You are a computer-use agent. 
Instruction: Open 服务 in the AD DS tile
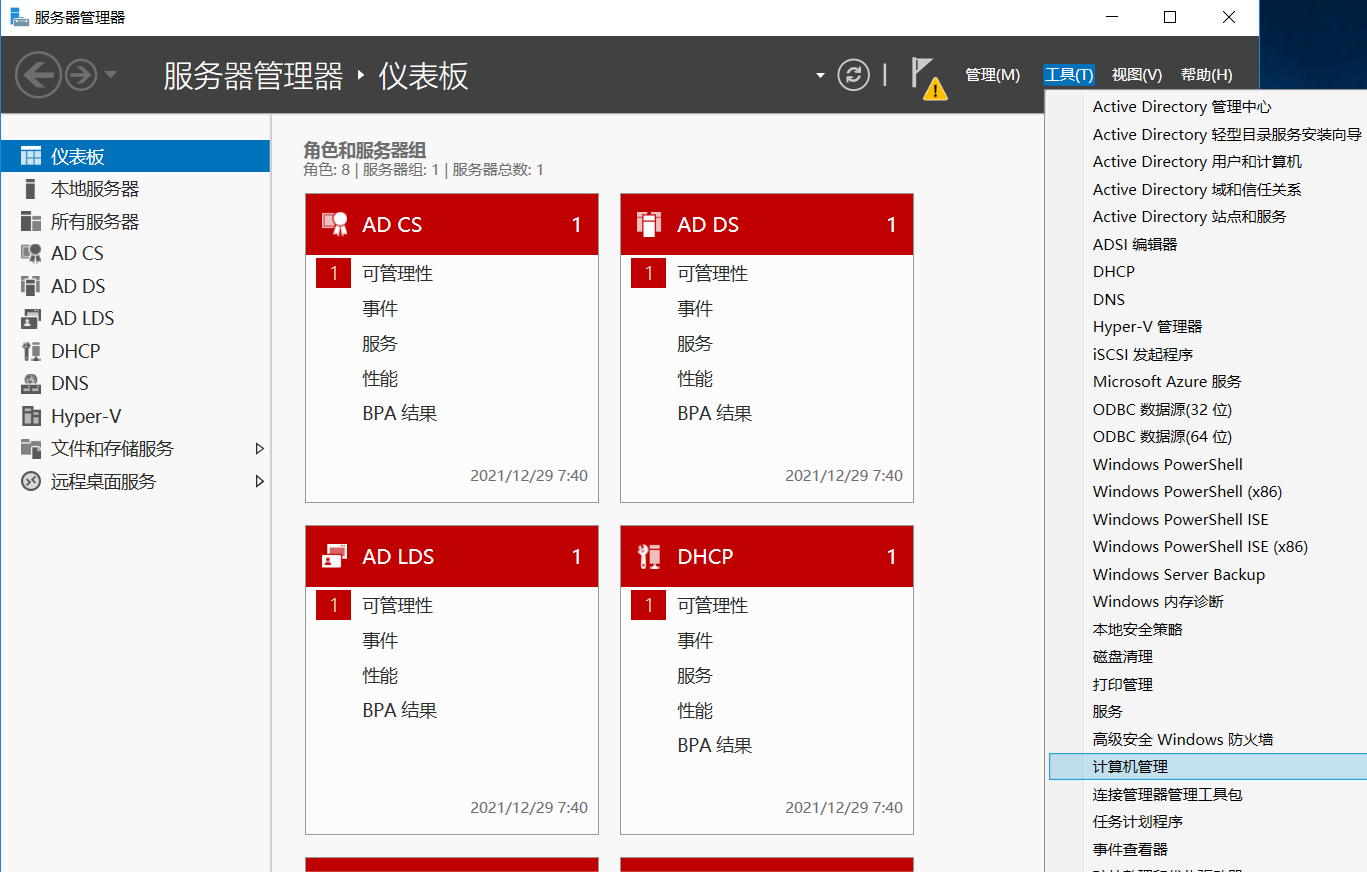pos(695,344)
